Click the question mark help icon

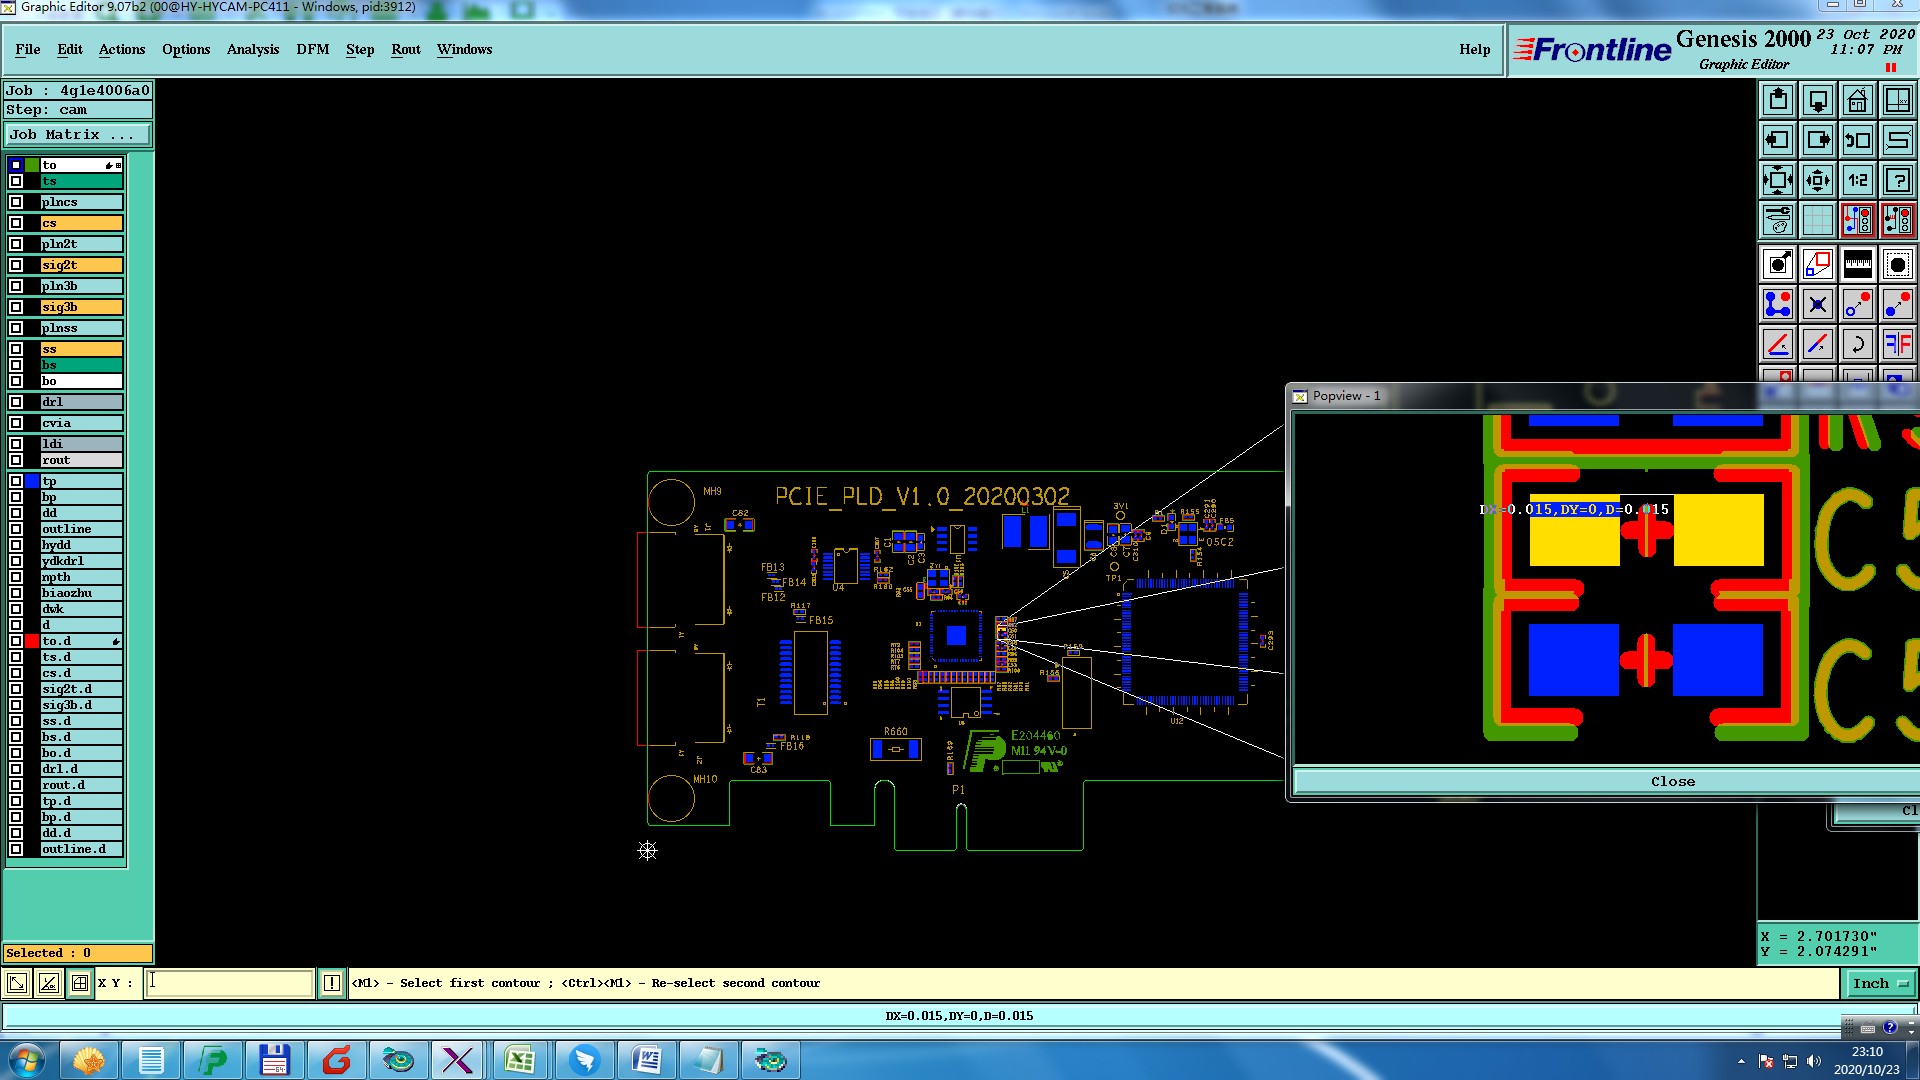click(1897, 180)
